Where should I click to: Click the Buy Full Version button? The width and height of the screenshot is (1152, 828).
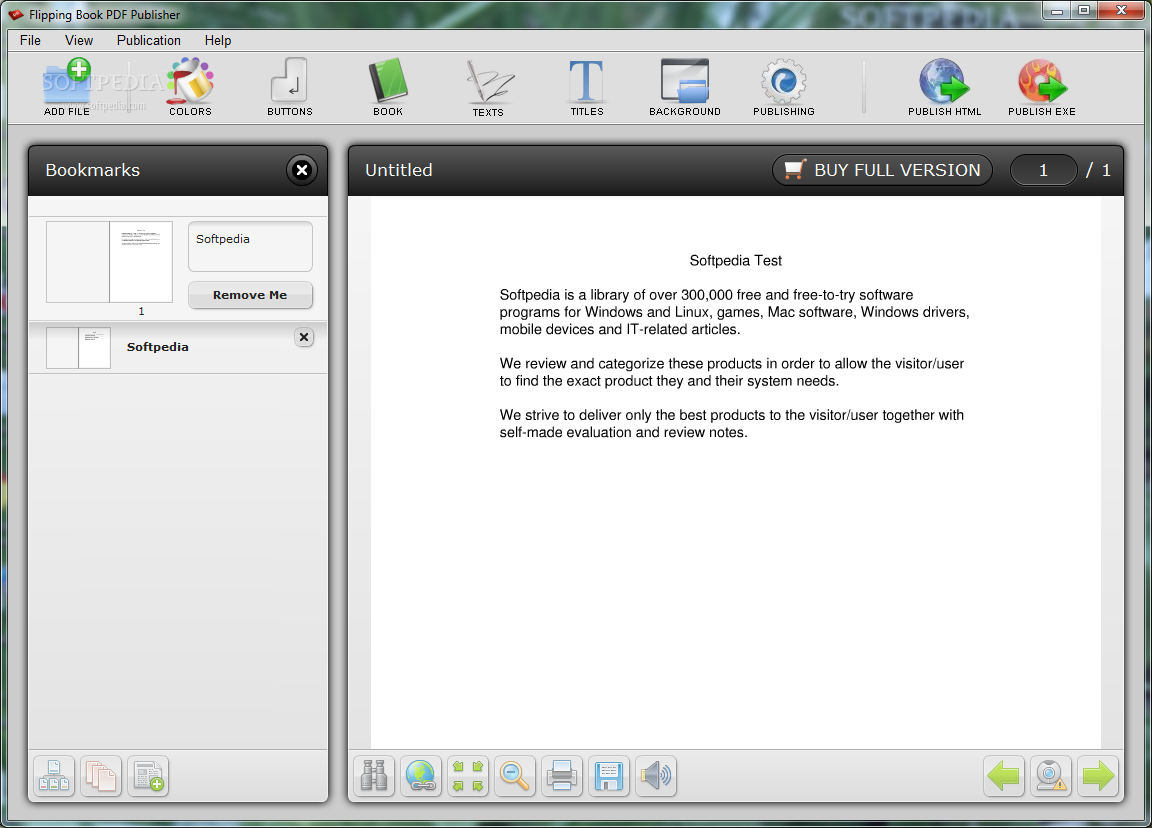coord(882,170)
